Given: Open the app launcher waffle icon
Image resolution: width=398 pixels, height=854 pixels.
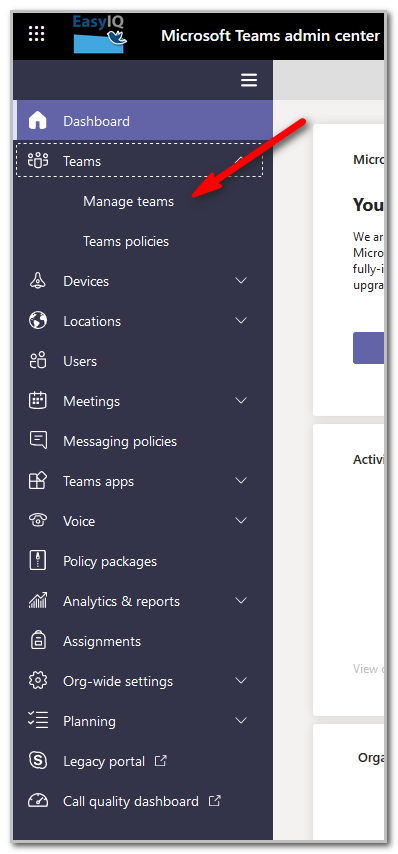Looking at the screenshot, I should click(x=36, y=34).
